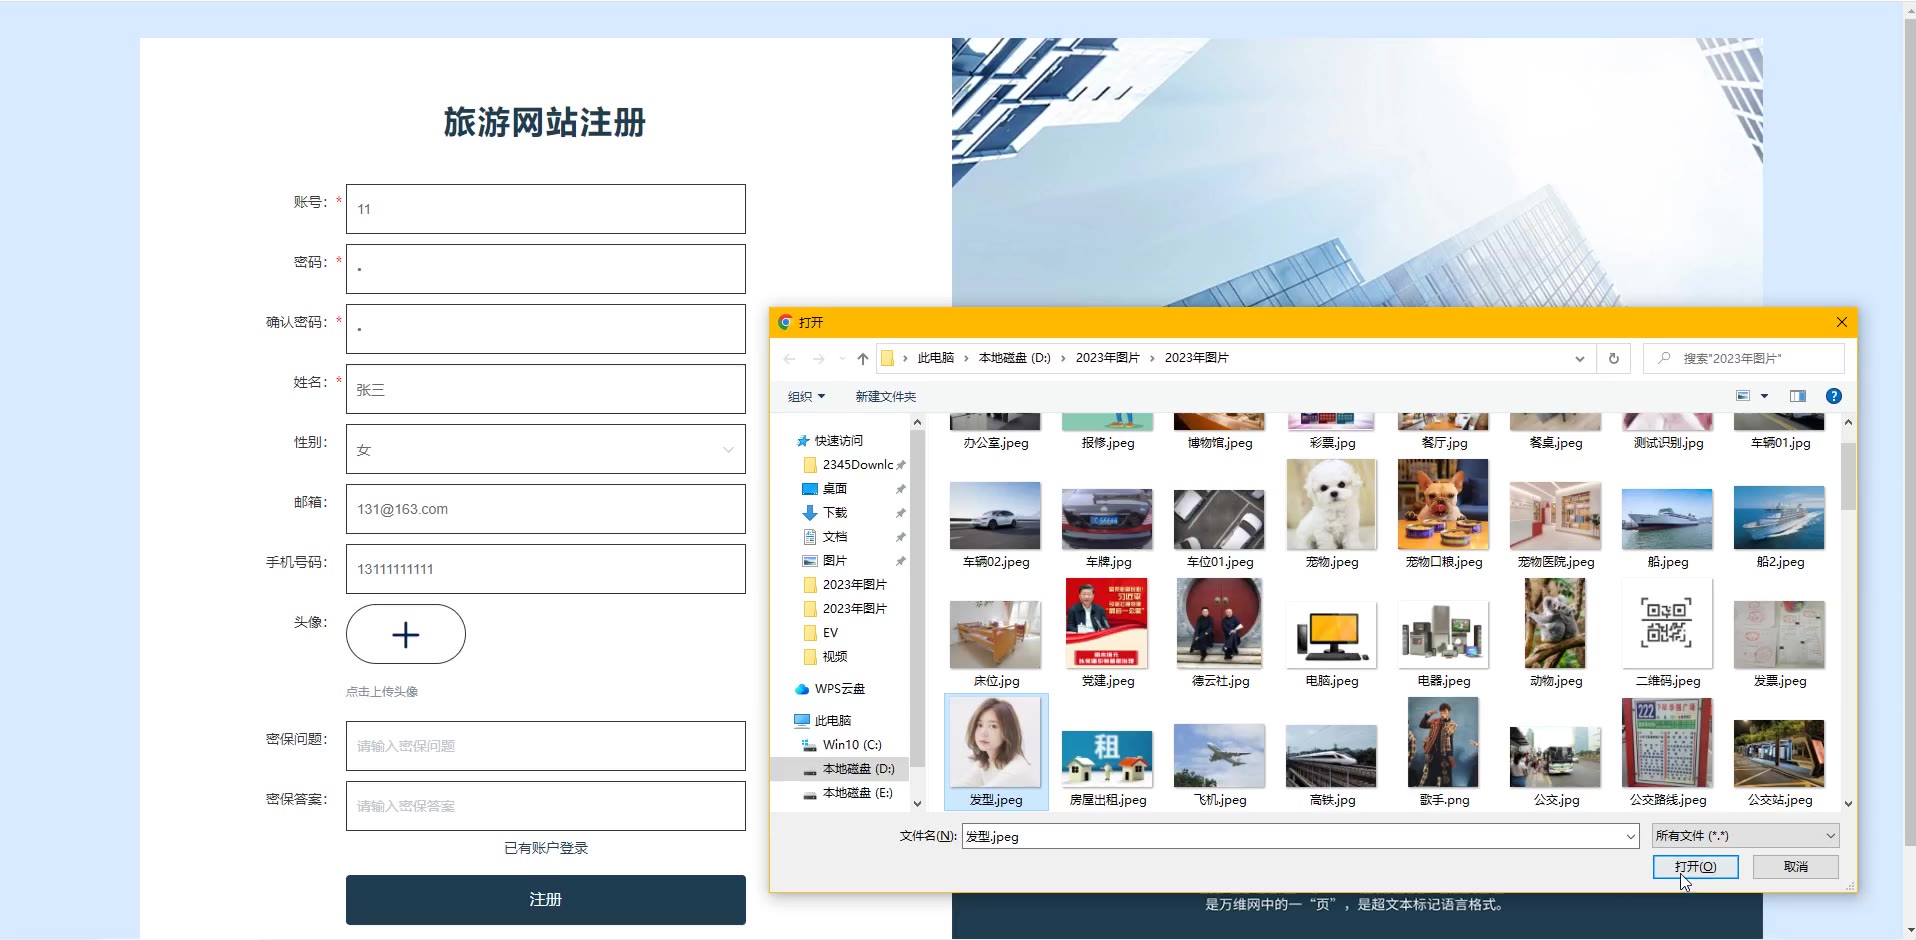The height and width of the screenshot is (940, 1916).
Task: Click the 注册 register button
Action: [546, 900]
